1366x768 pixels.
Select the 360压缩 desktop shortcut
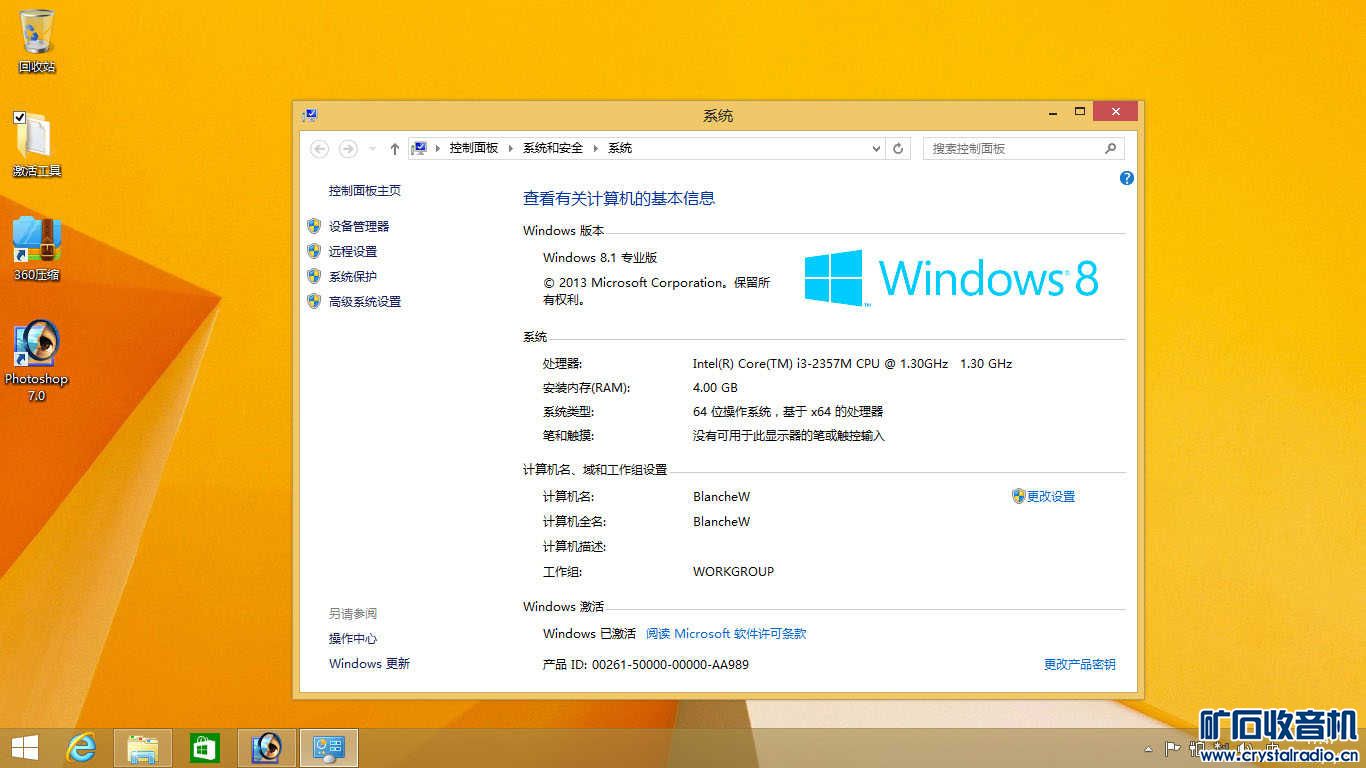[x=37, y=248]
